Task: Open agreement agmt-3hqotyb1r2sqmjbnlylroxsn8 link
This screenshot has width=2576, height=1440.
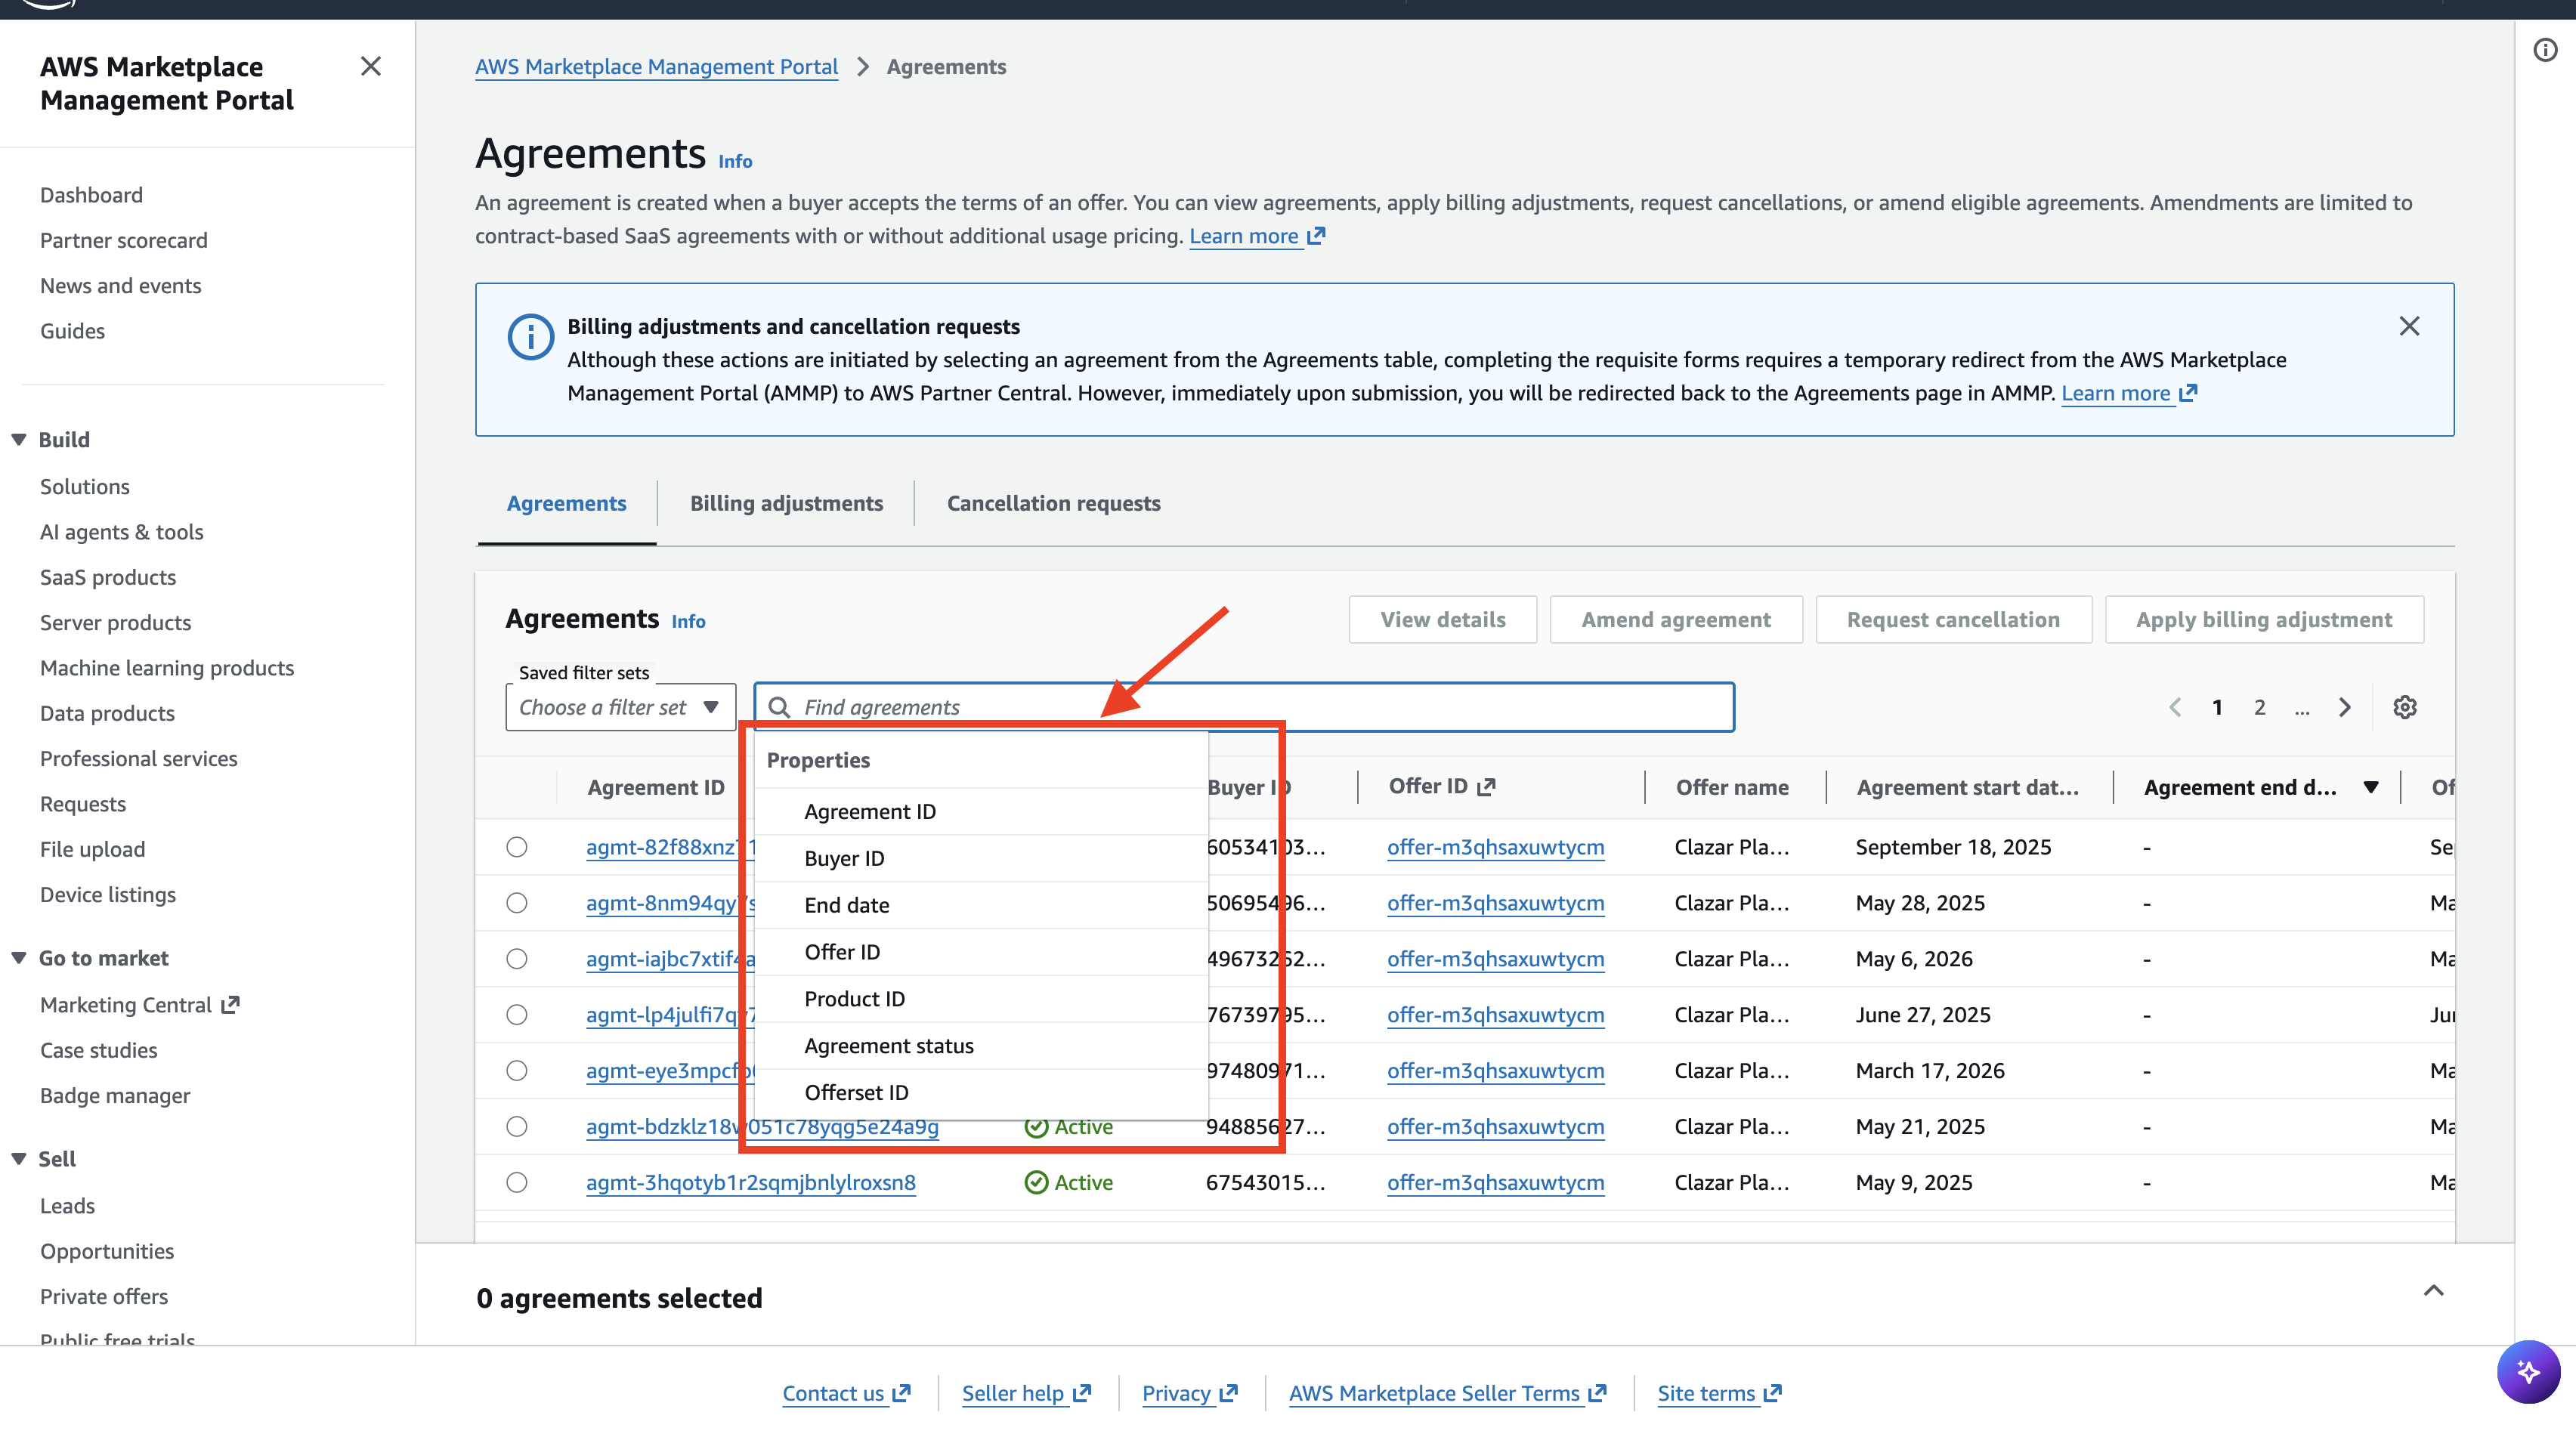Action: coord(750,1182)
